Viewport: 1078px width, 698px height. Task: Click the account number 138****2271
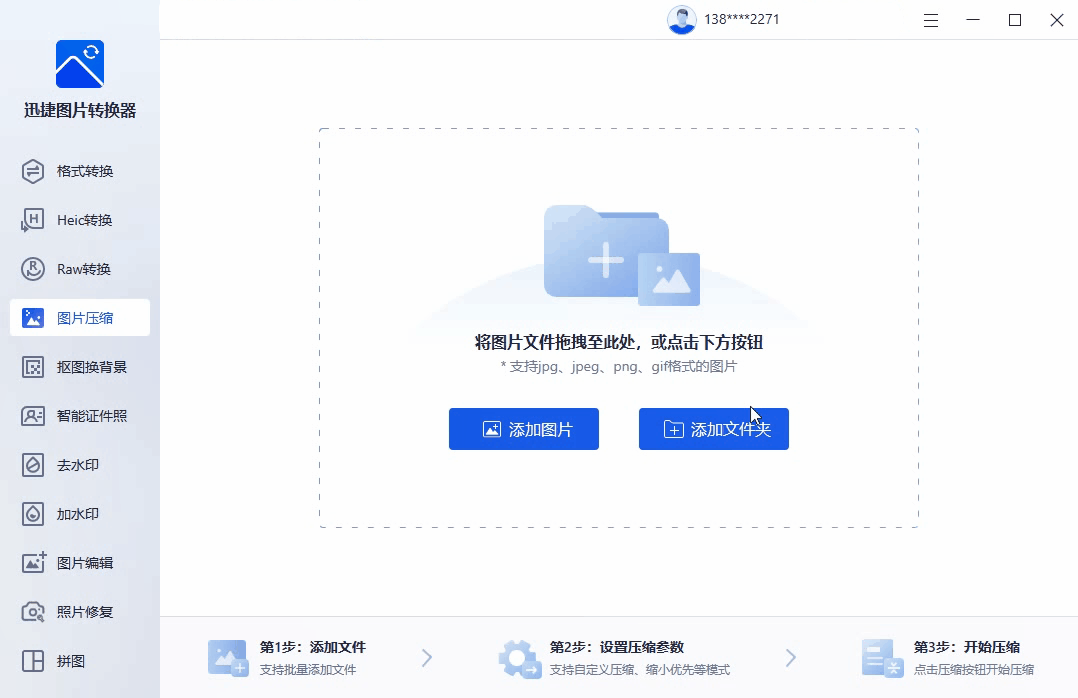click(x=742, y=20)
